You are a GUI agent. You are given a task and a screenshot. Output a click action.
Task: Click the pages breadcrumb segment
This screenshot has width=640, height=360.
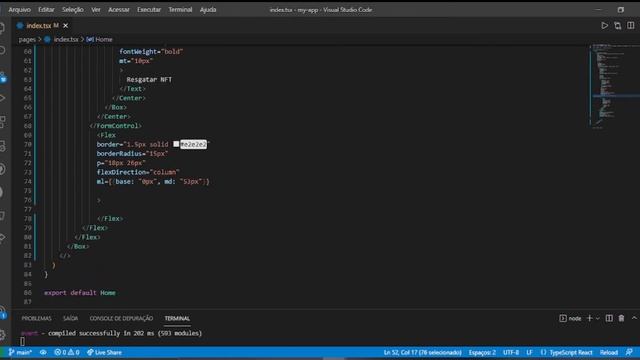click(27, 40)
